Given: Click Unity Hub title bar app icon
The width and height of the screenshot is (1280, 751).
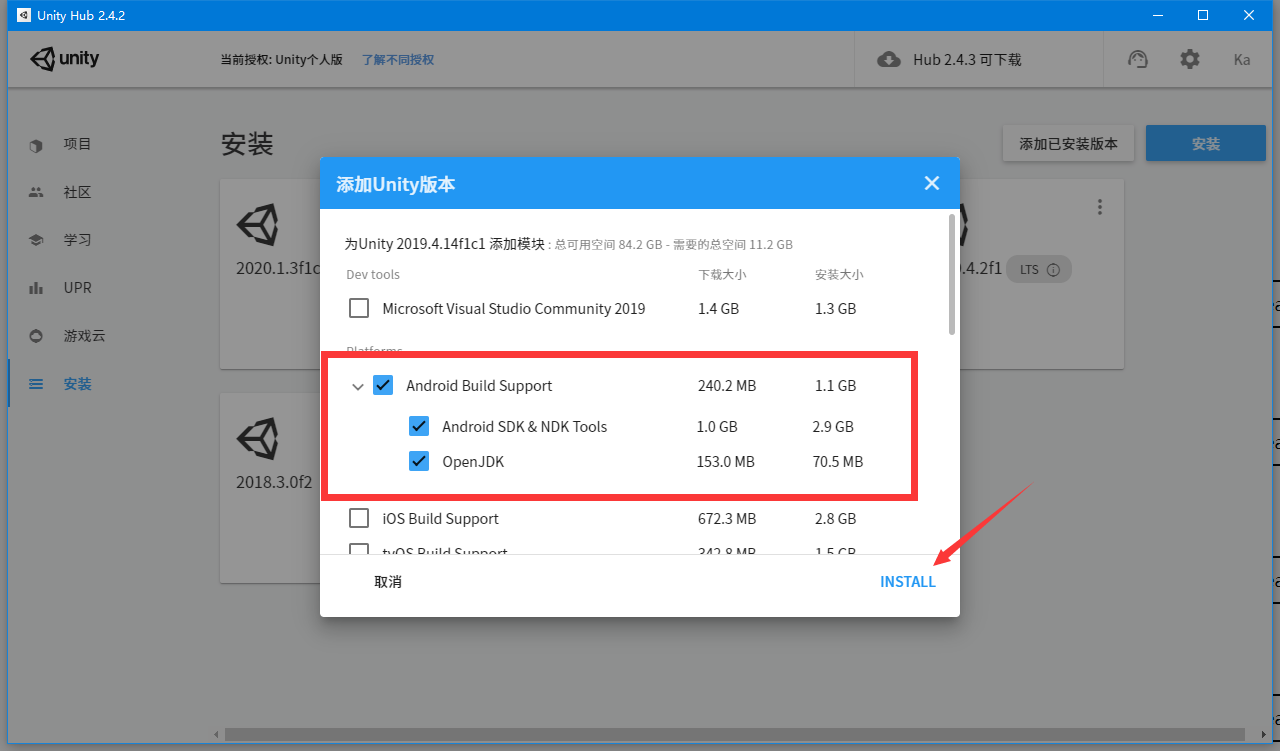Looking at the screenshot, I should (24, 15).
